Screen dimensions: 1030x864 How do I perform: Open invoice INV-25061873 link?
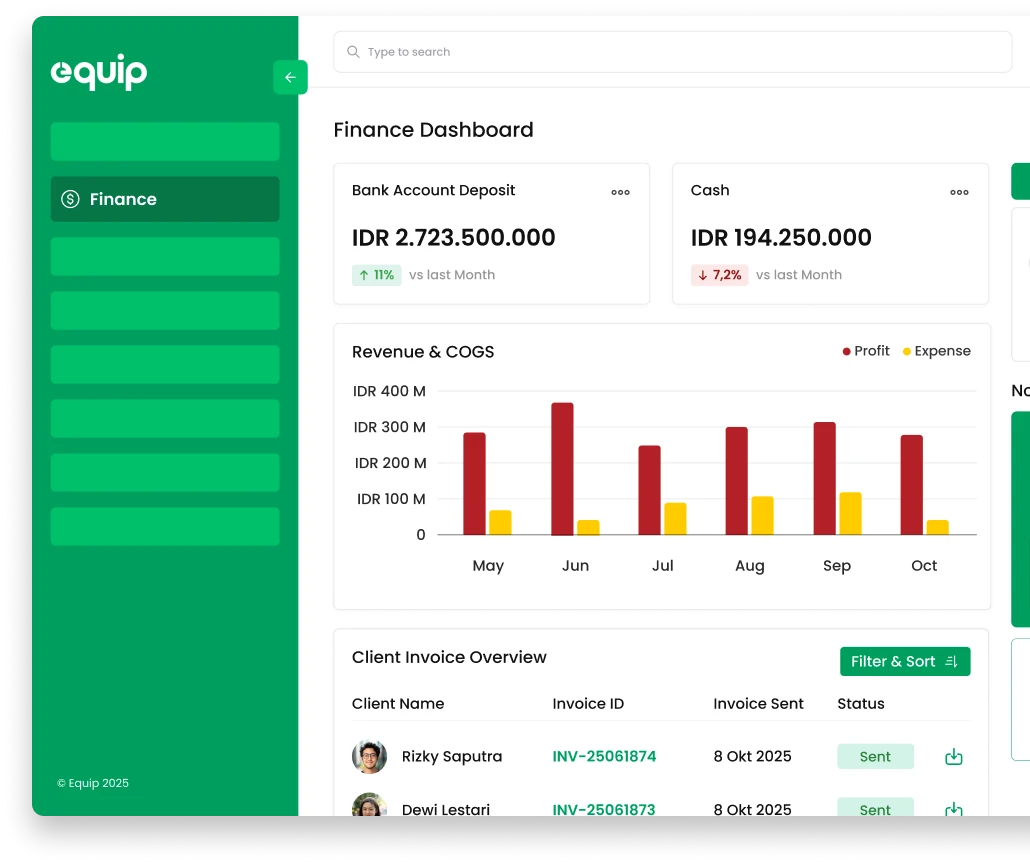point(604,808)
